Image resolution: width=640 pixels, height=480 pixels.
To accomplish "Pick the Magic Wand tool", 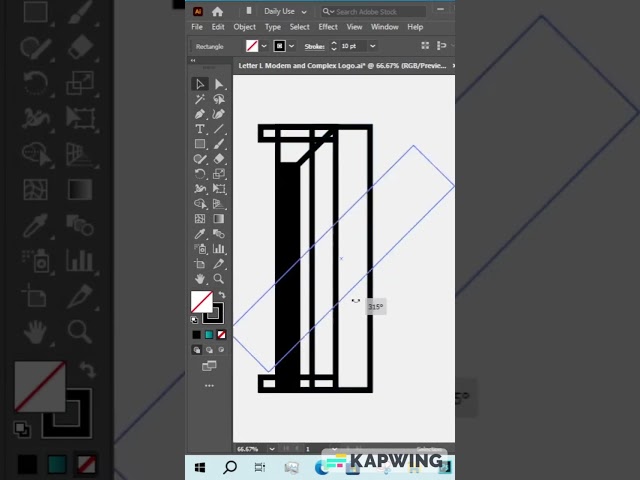I will tap(200, 99).
